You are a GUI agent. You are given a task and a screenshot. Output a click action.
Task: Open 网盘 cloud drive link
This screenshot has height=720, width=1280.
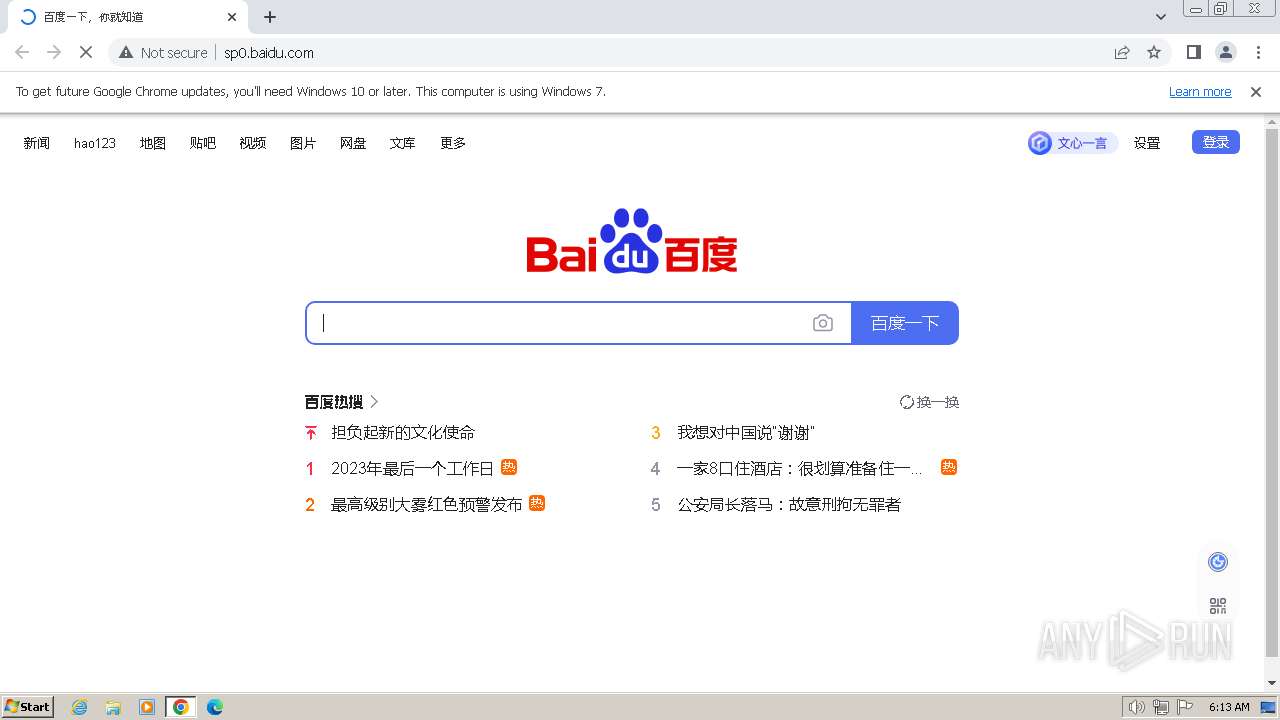pyautogui.click(x=353, y=143)
